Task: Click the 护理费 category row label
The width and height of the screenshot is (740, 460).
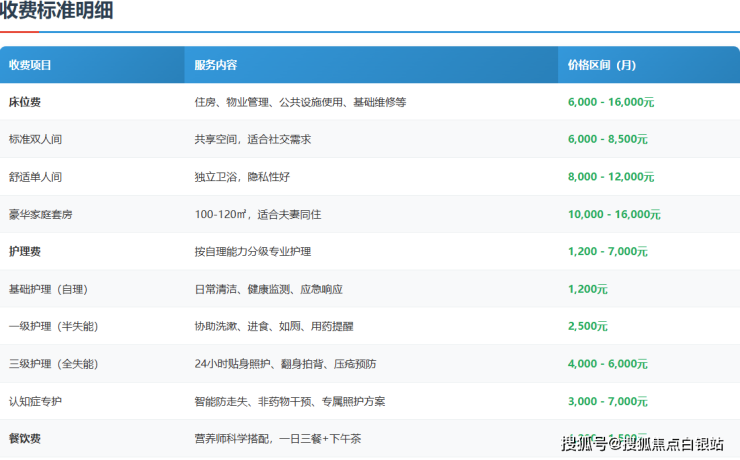Action: pos(24,251)
